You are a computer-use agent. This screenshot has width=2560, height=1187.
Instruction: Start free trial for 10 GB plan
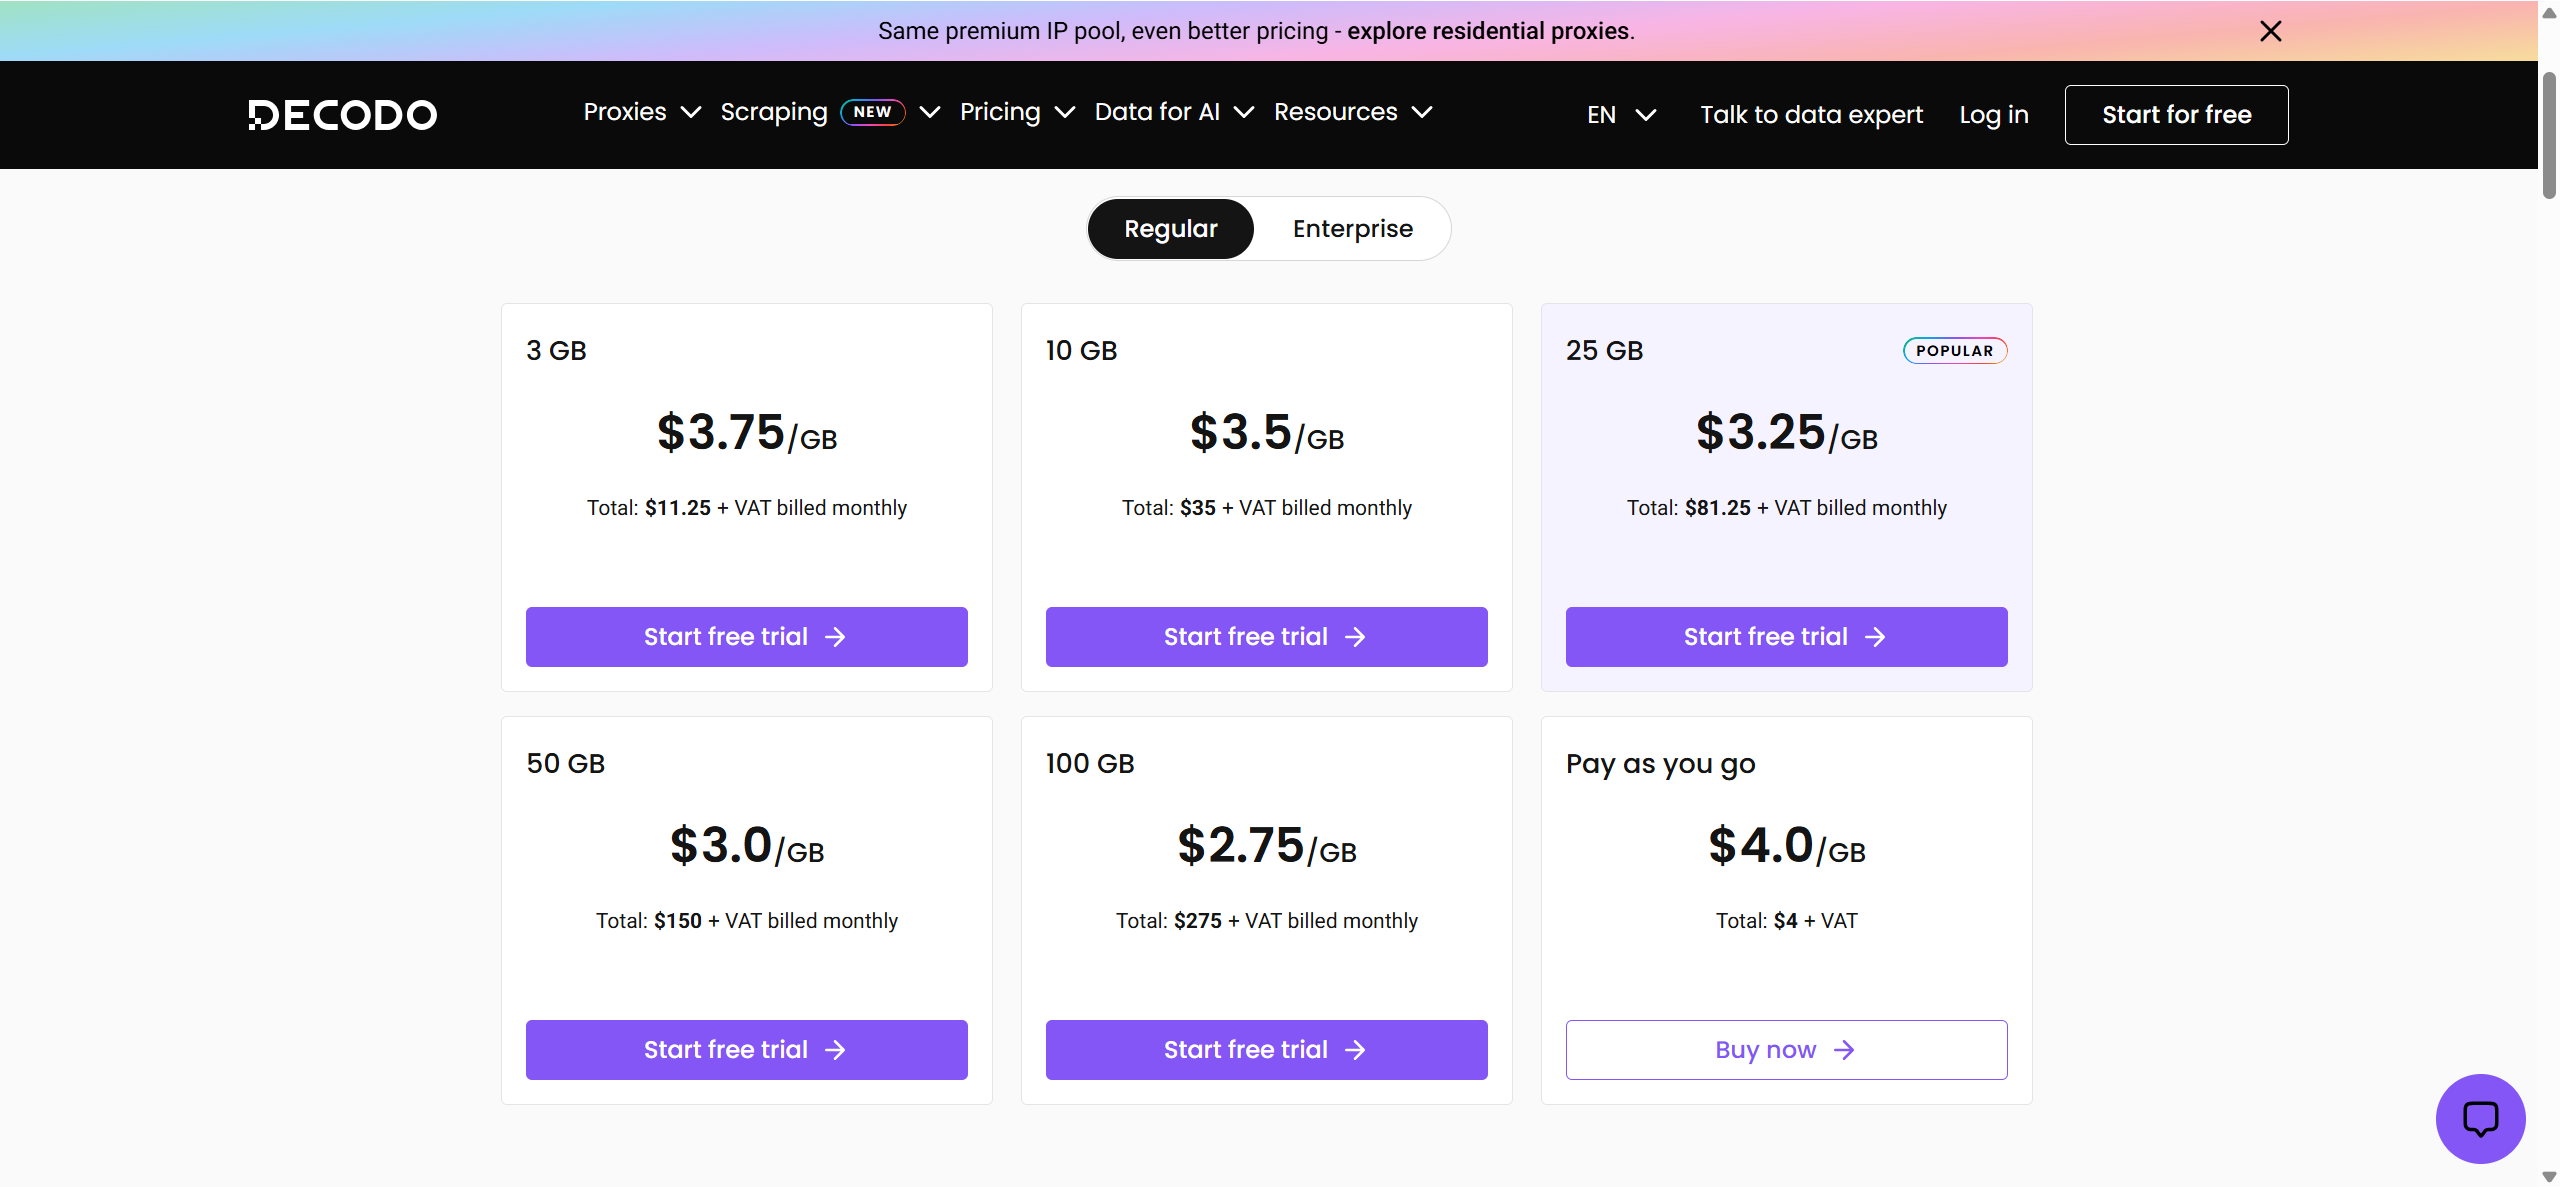click(x=1266, y=637)
